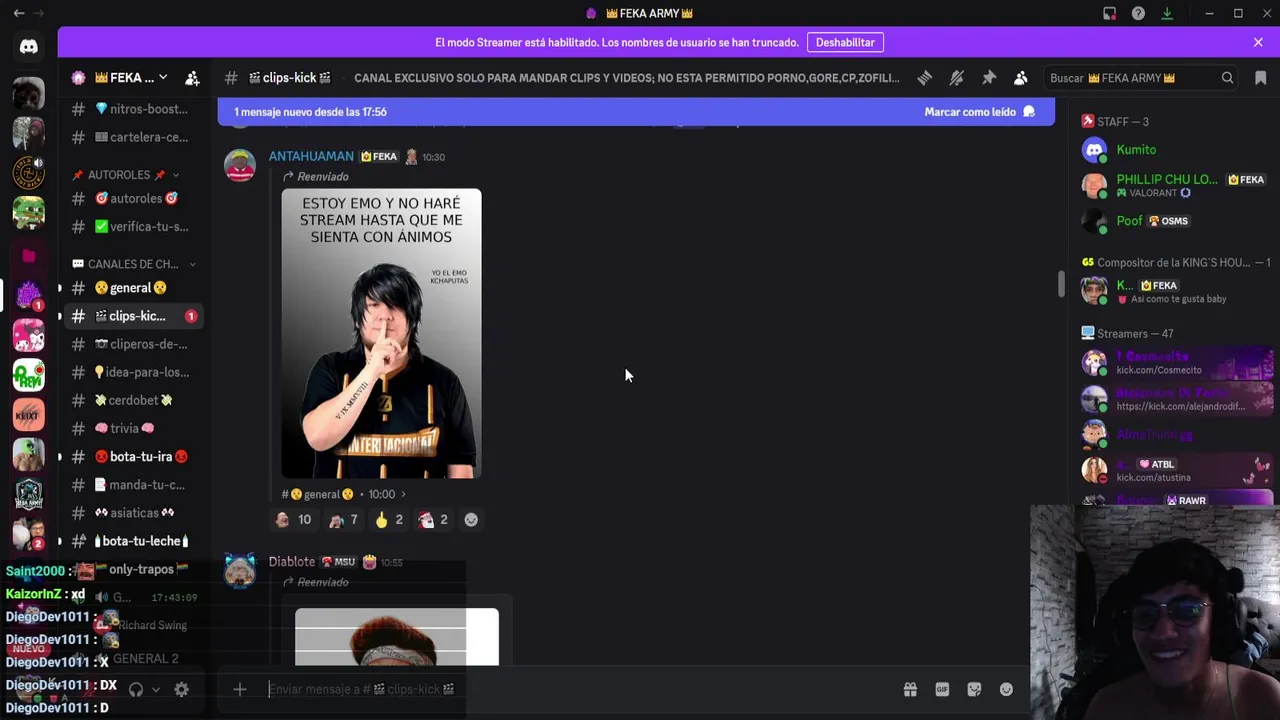Open the emoji picker icon
1280x720 pixels.
click(x=1006, y=689)
